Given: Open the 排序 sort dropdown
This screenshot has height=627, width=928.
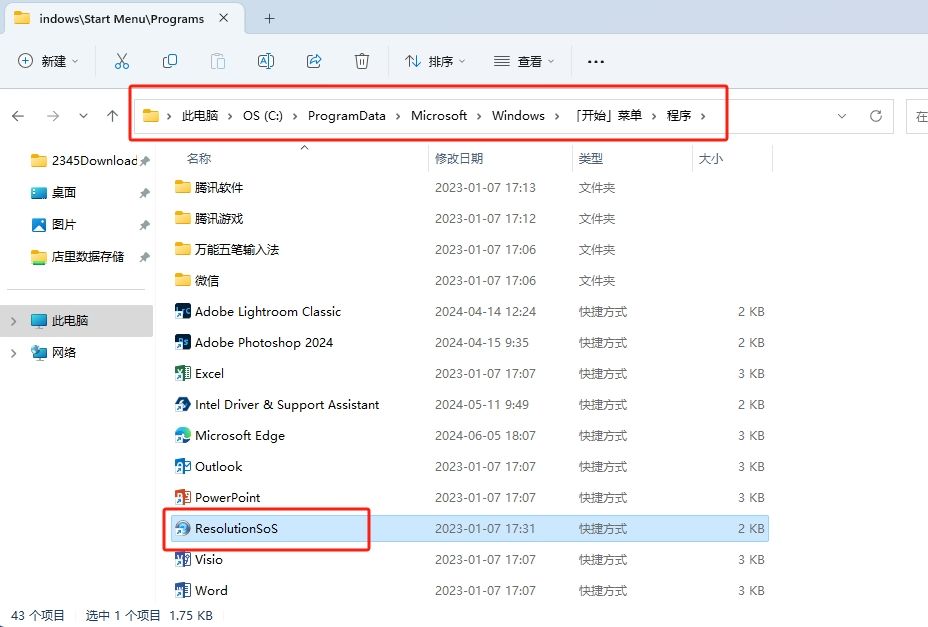Looking at the screenshot, I should pyautogui.click(x=436, y=61).
